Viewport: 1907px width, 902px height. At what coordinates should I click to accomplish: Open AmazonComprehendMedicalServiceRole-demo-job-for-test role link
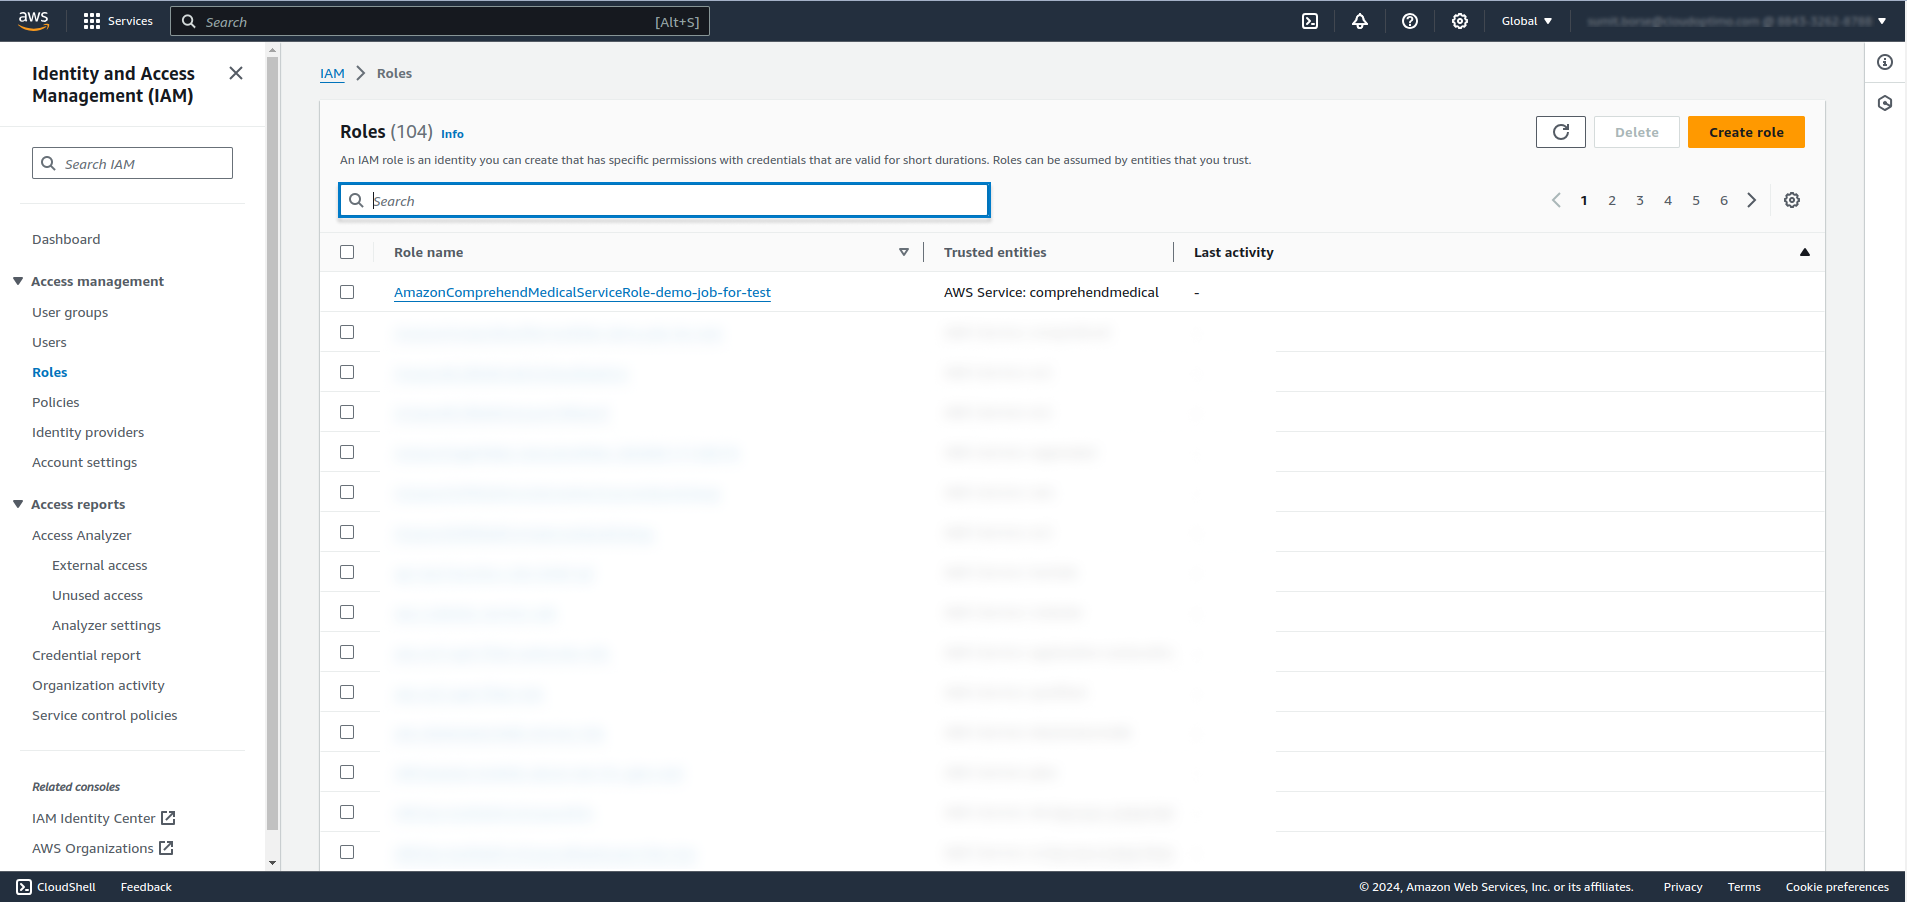point(582,292)
